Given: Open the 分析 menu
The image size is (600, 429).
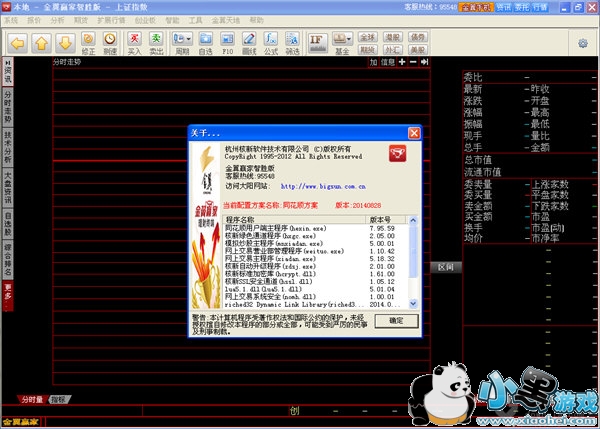Looking at the screenshot, I should pyautogui.click(x=57, y=20).
